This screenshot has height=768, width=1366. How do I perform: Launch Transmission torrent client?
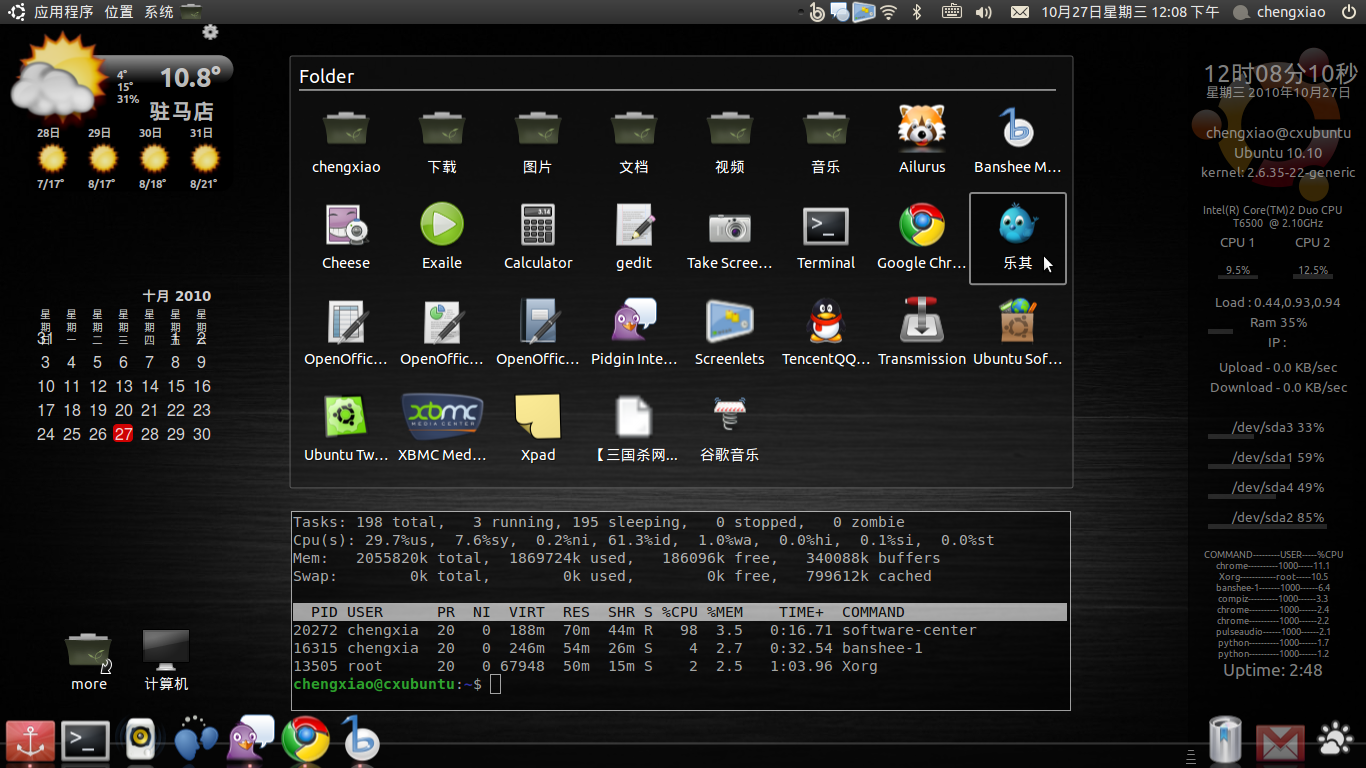pos(922,334)
